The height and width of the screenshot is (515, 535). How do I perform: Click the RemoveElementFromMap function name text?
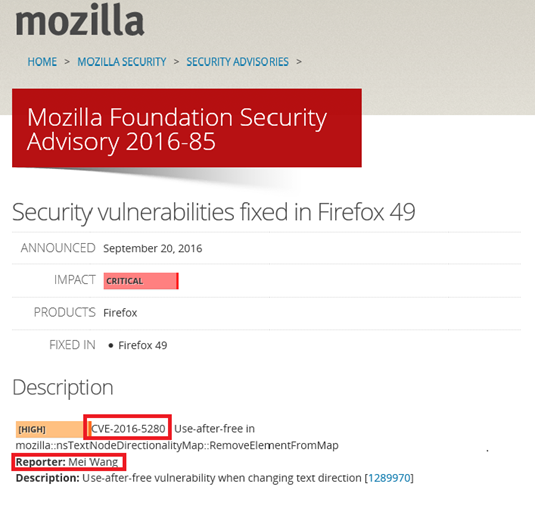pyautogui.click(x=274, y=445)
